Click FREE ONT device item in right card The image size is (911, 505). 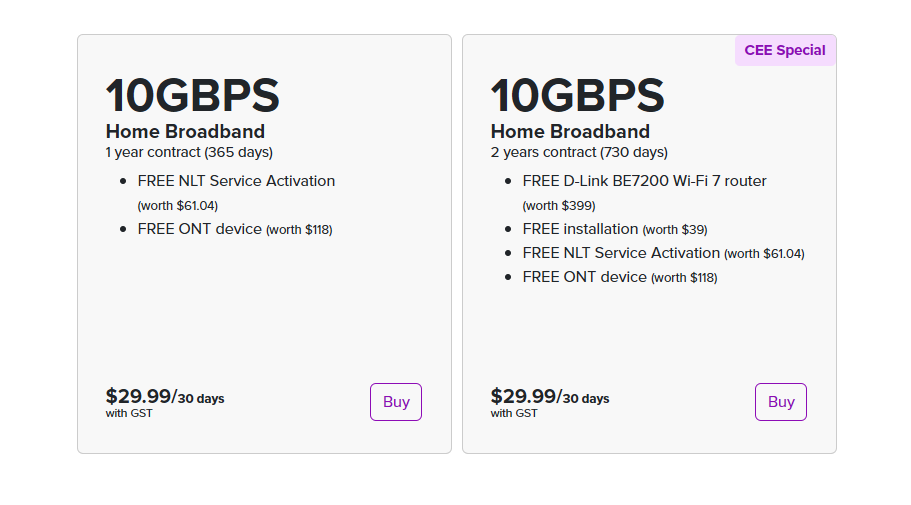point(620,277)
